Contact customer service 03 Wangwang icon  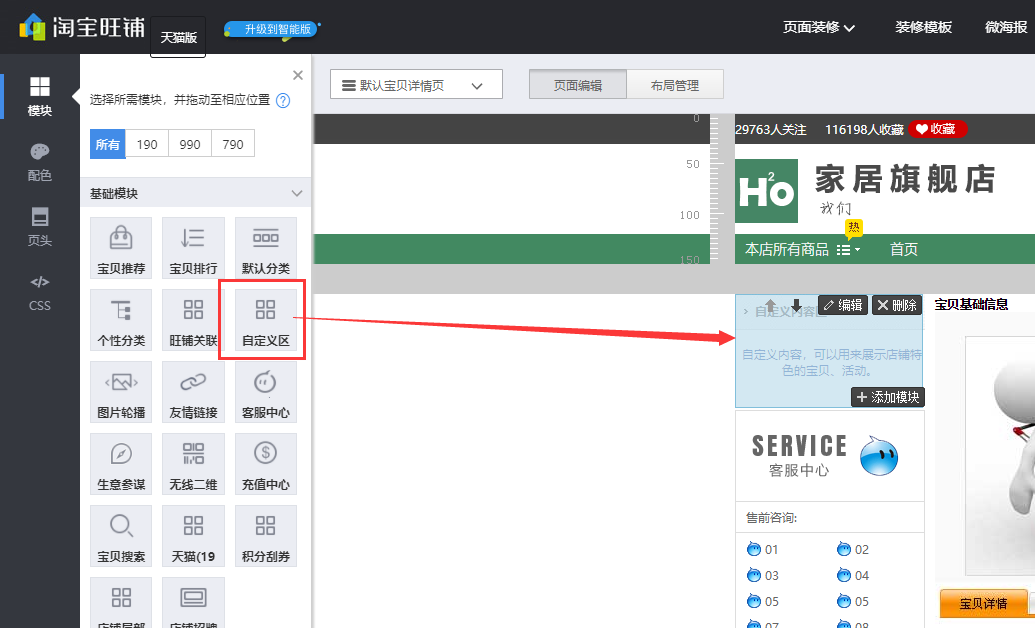click(x=754, y=575)
